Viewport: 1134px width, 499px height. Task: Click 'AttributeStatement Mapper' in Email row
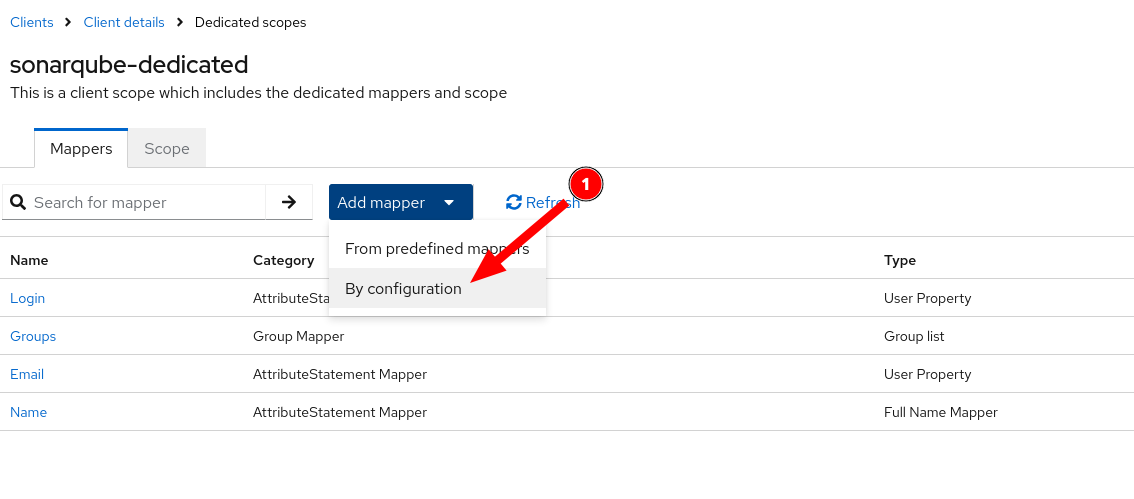click(x=340, y=374)
